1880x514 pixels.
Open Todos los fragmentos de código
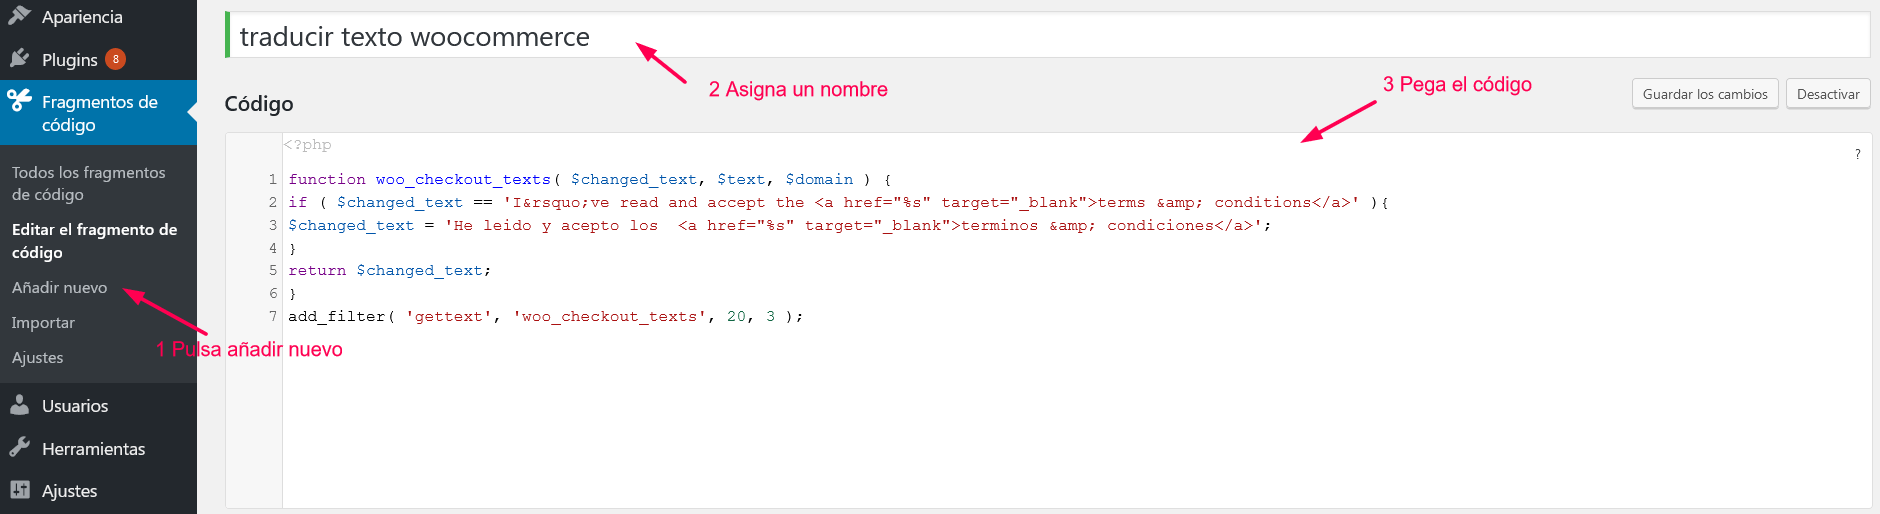tap(89, 183)
